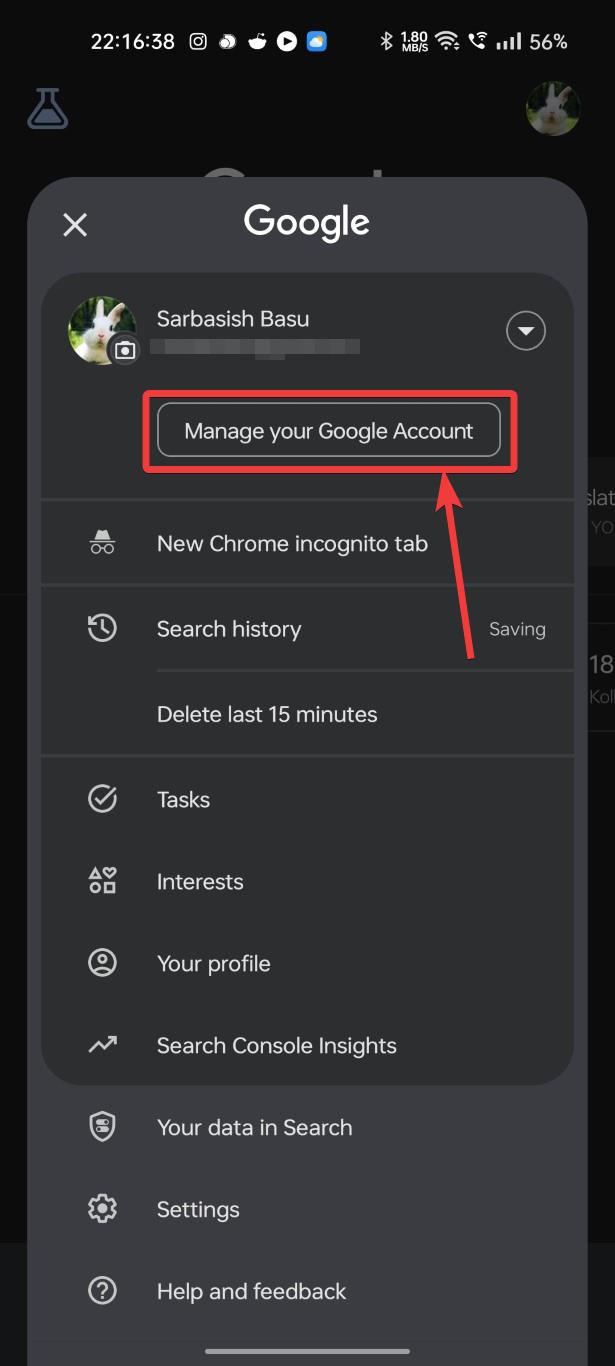Tap the Saving status label
615x1366 pixels.
[517, 629]
